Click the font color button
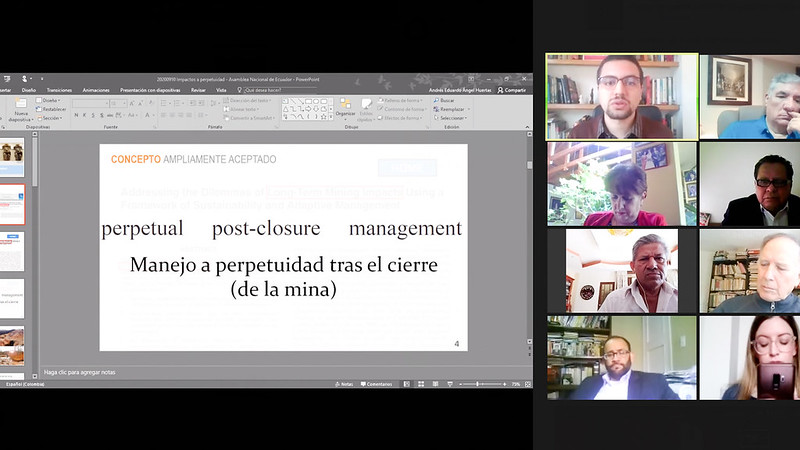 pos(147,115)
